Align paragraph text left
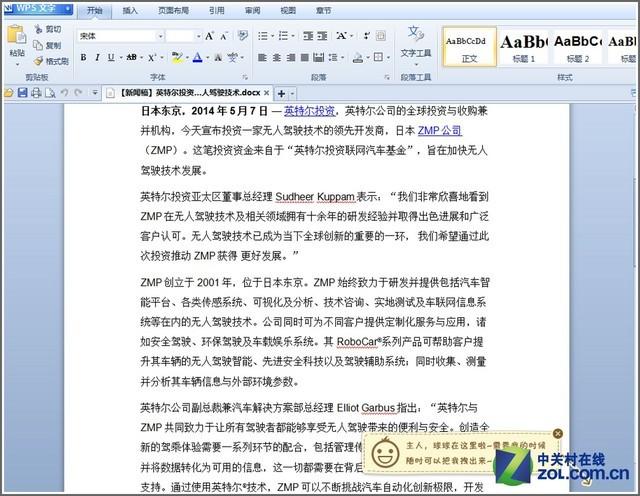Image resolution: width=640 pixels, height=496 pixels. coord(262,58)
